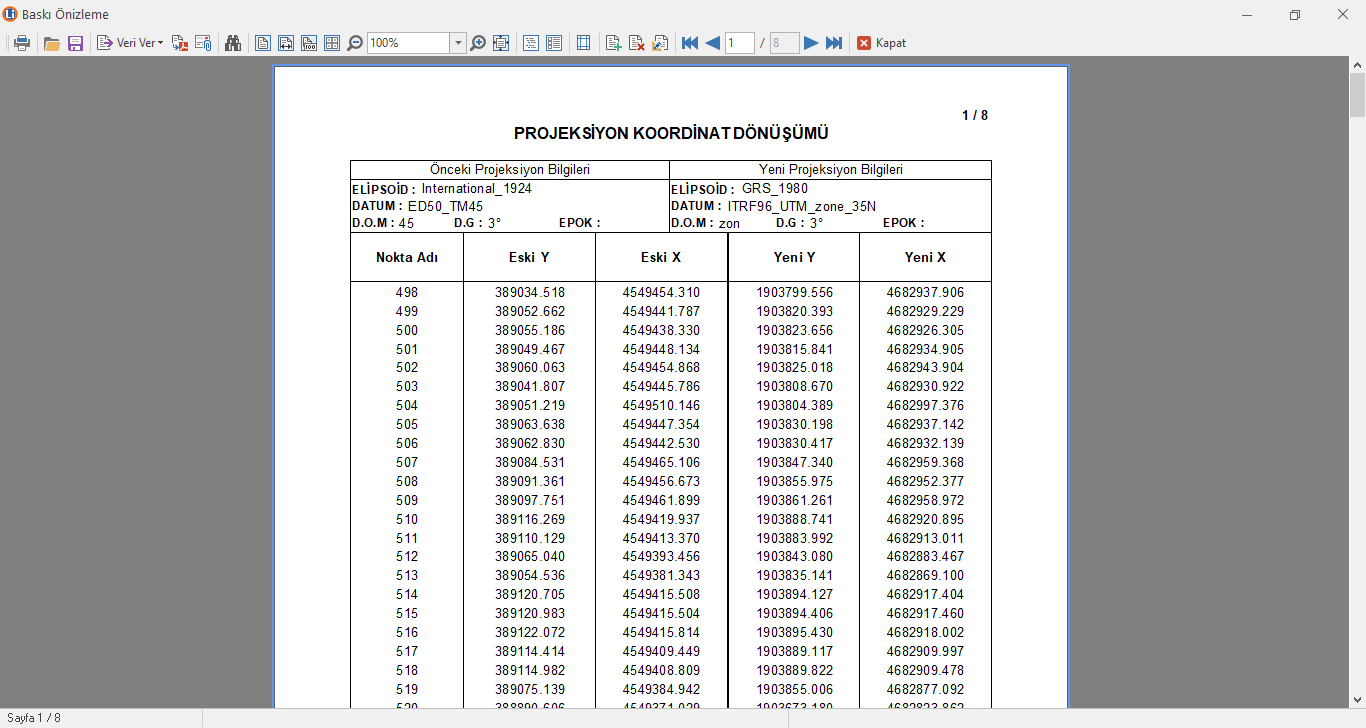Click the send by e-mail attachment icon
This screenshot has width=1366, height=728.
(x=203, y=43)
